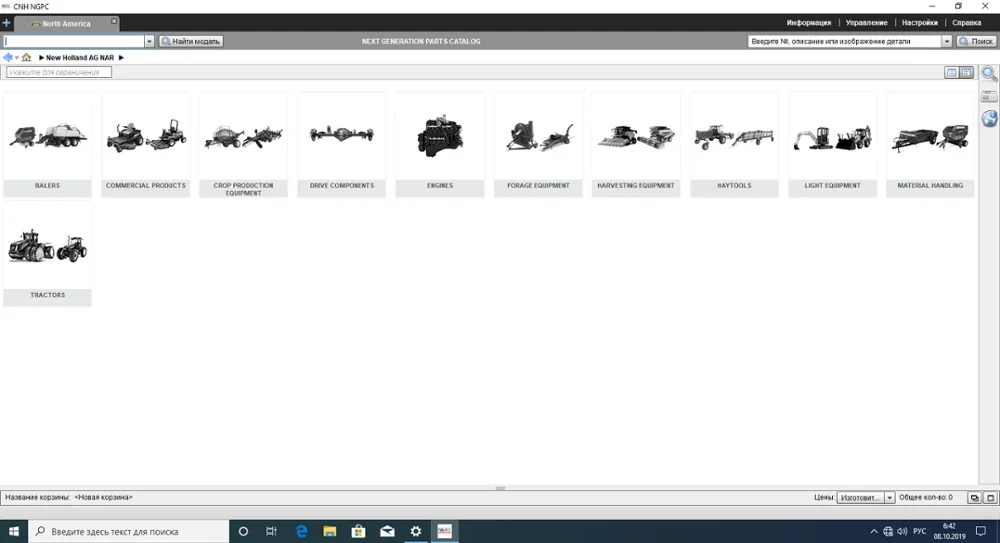Click the filter restriction input field
This screenshot has height=543, width=1000.
click(x=59, y=72)
